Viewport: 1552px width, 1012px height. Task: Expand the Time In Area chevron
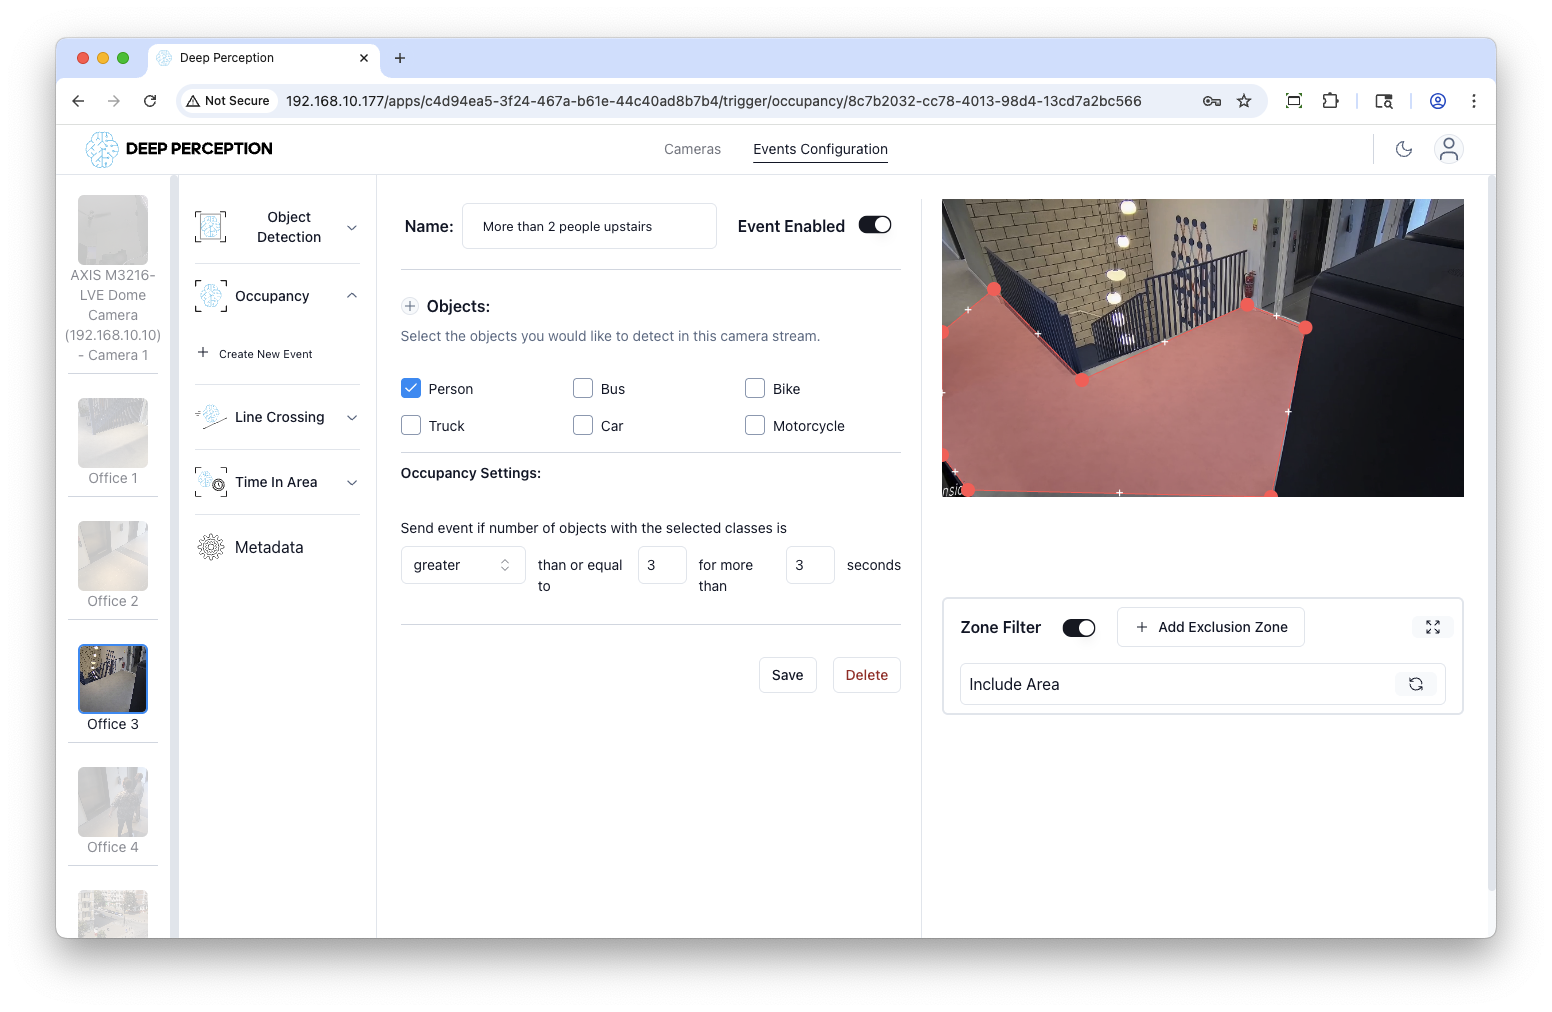[x=352, y=483]
